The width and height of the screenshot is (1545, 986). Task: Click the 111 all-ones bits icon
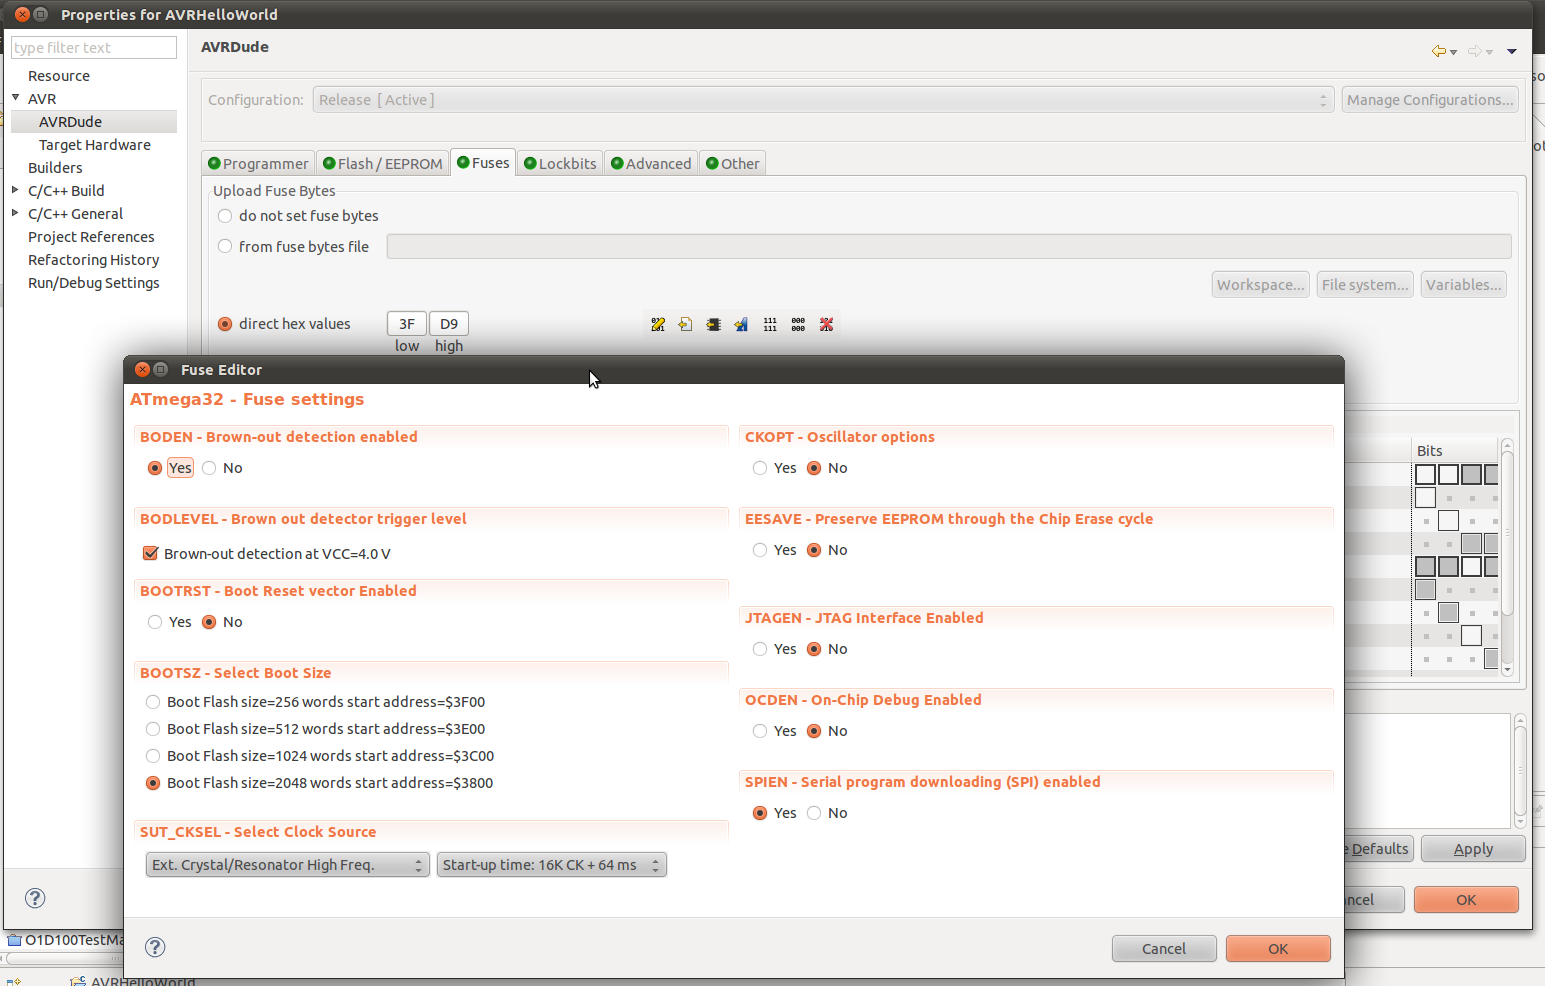[x=770, y=324]
